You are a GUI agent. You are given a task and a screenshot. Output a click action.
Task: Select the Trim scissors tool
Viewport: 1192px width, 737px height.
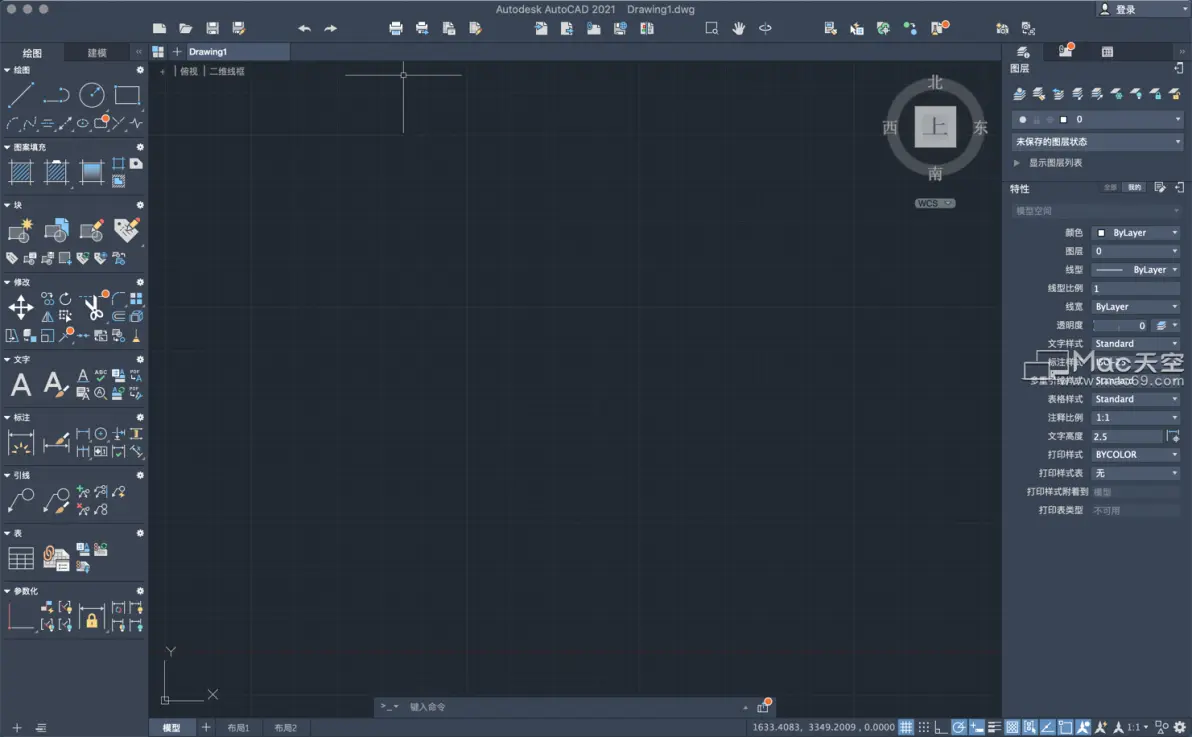93,308
